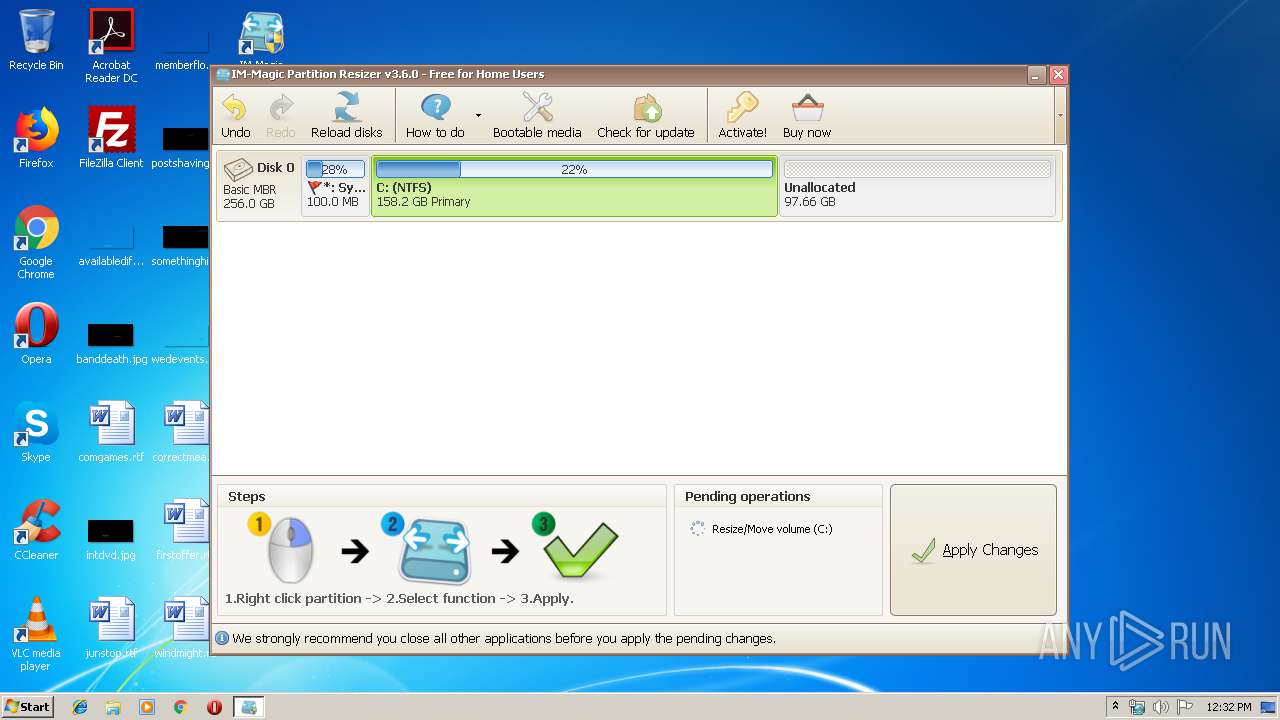Check for update in toolbar
The width and height of the screenshot is (1280, 720).
(646, 116)
